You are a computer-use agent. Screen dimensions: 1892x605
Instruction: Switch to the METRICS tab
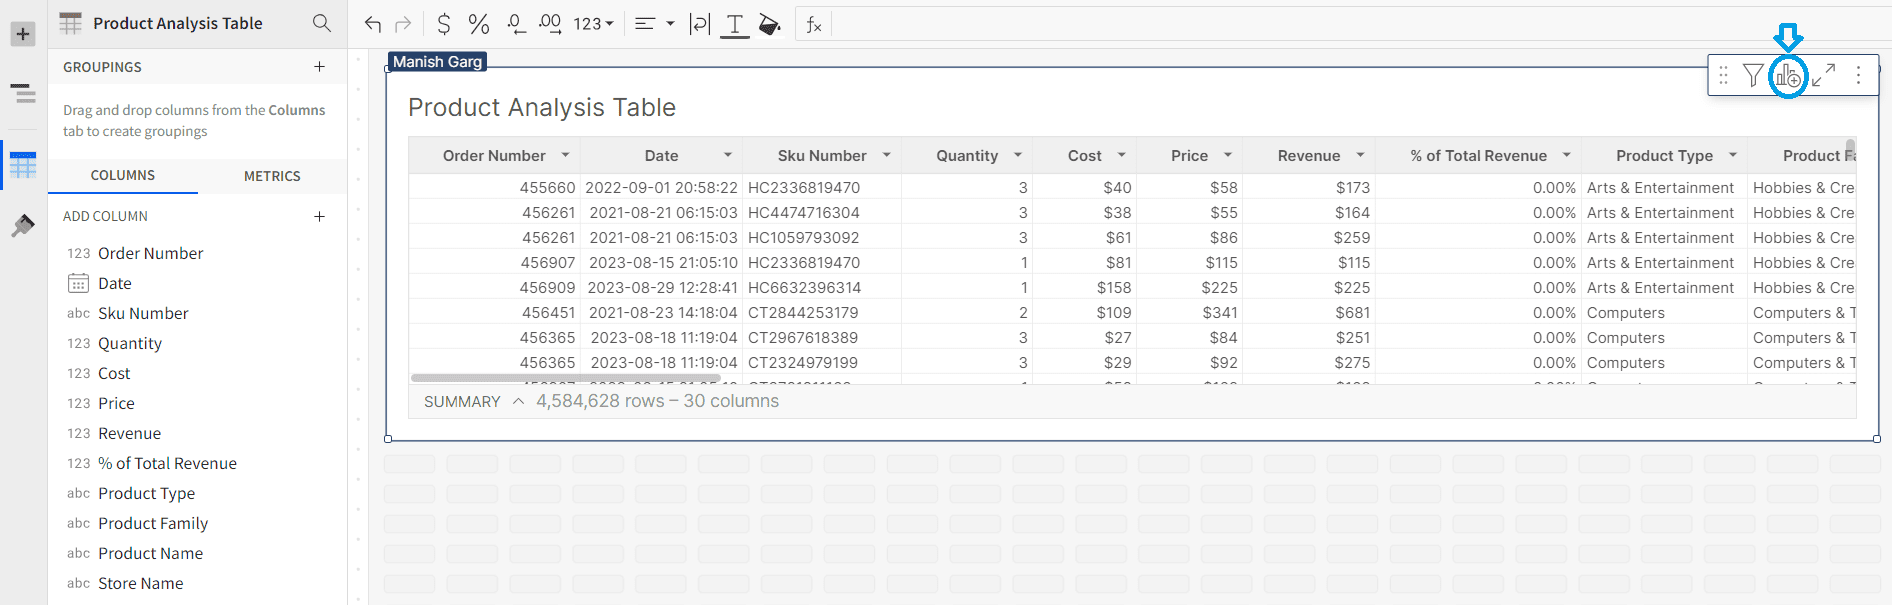[272, 176]
